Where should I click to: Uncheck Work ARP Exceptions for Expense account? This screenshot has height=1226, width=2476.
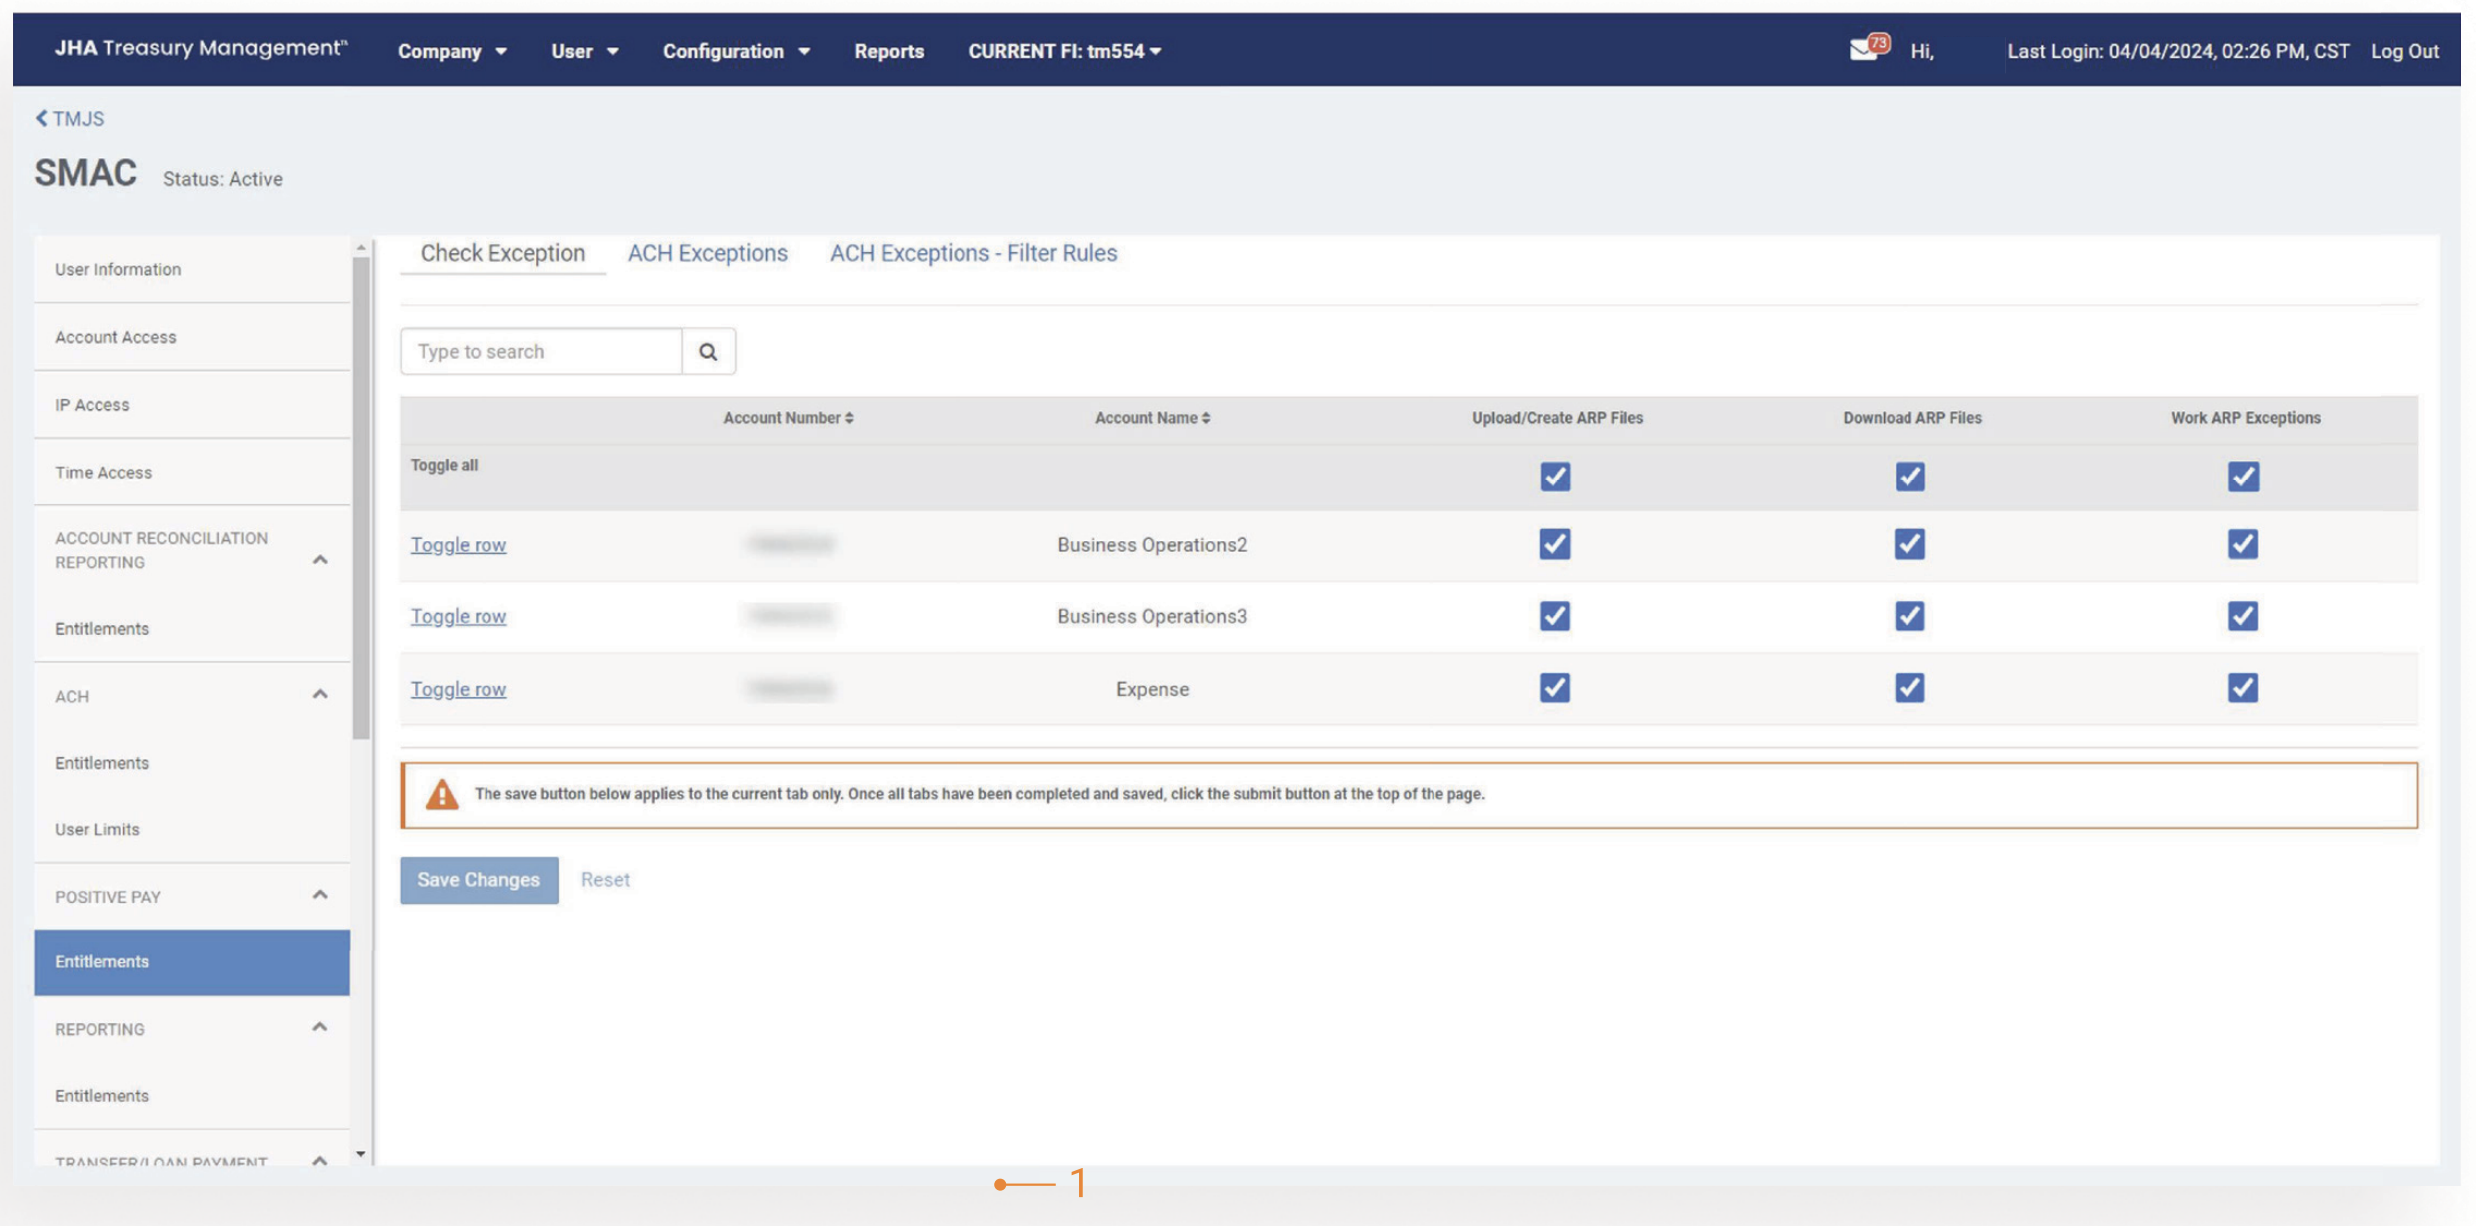tap(2242, 688)
